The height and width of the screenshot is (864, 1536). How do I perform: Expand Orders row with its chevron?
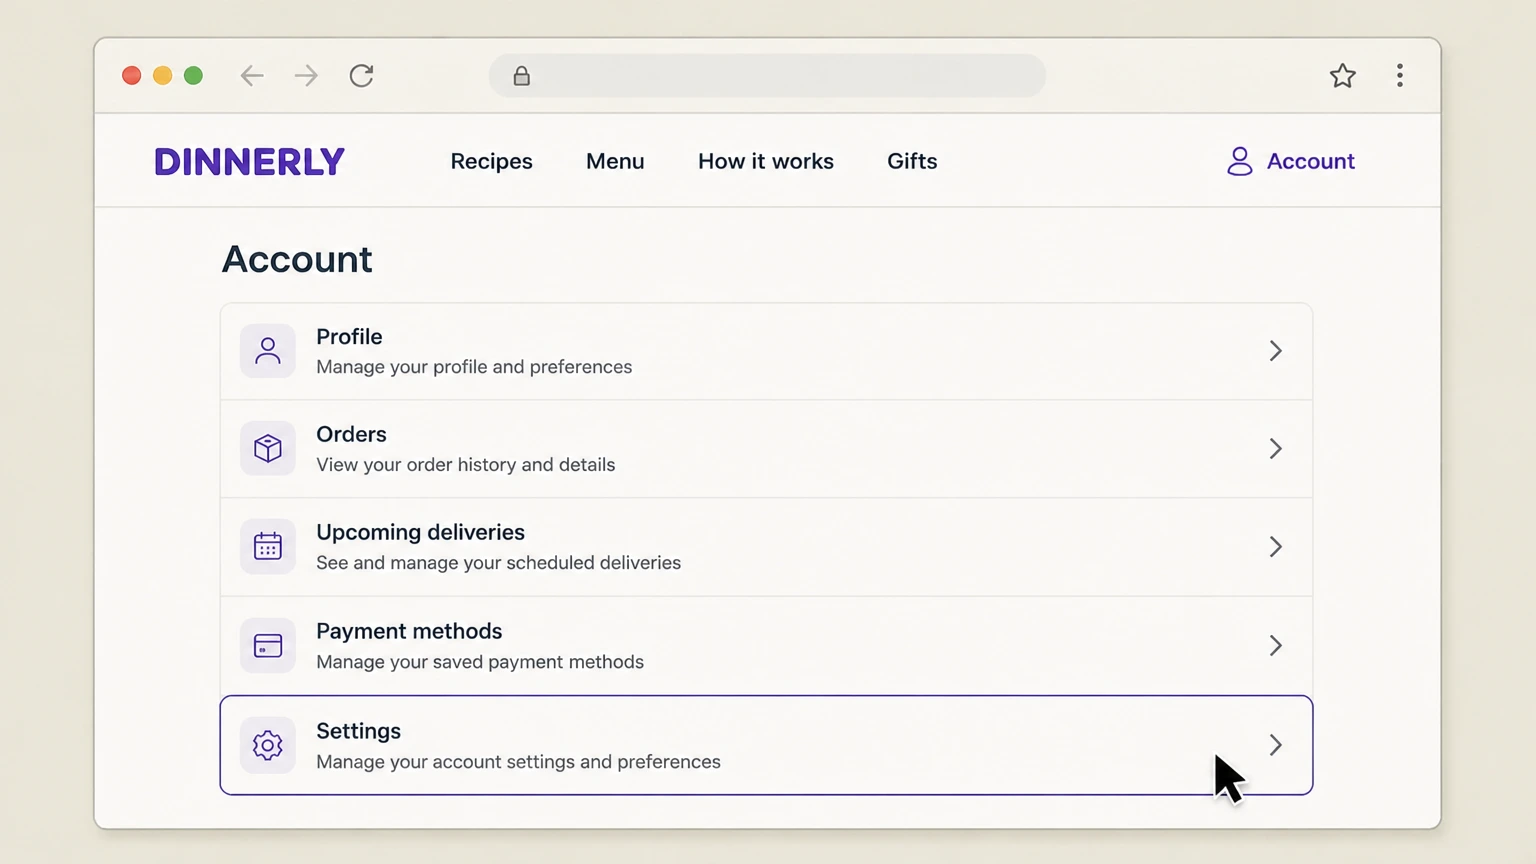tap(1275, 448)
